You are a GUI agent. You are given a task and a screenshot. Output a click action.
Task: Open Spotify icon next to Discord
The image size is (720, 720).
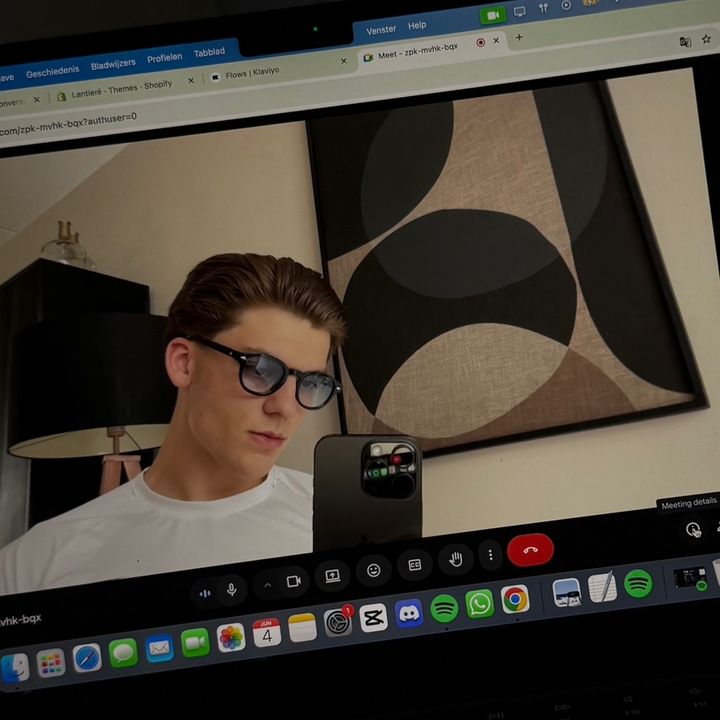[x=444, y=608]
